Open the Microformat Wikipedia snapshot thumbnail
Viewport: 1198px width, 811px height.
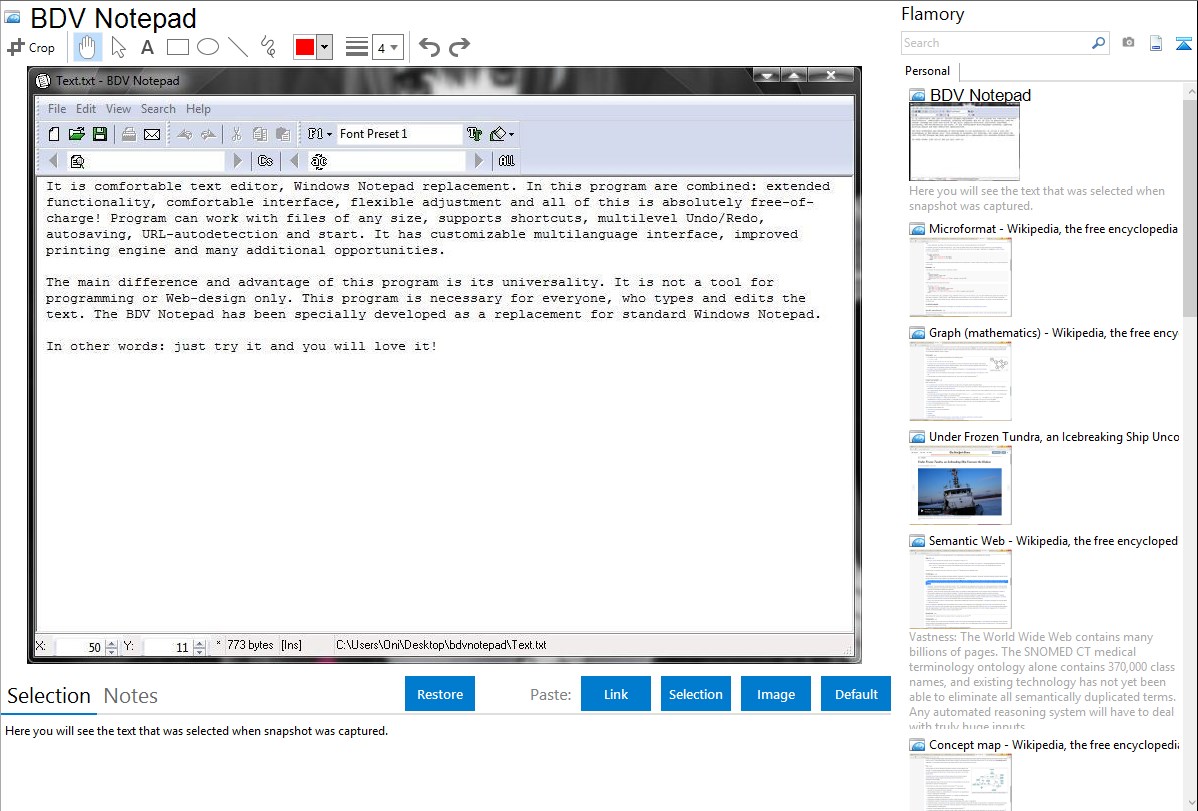tap(960, 277)
